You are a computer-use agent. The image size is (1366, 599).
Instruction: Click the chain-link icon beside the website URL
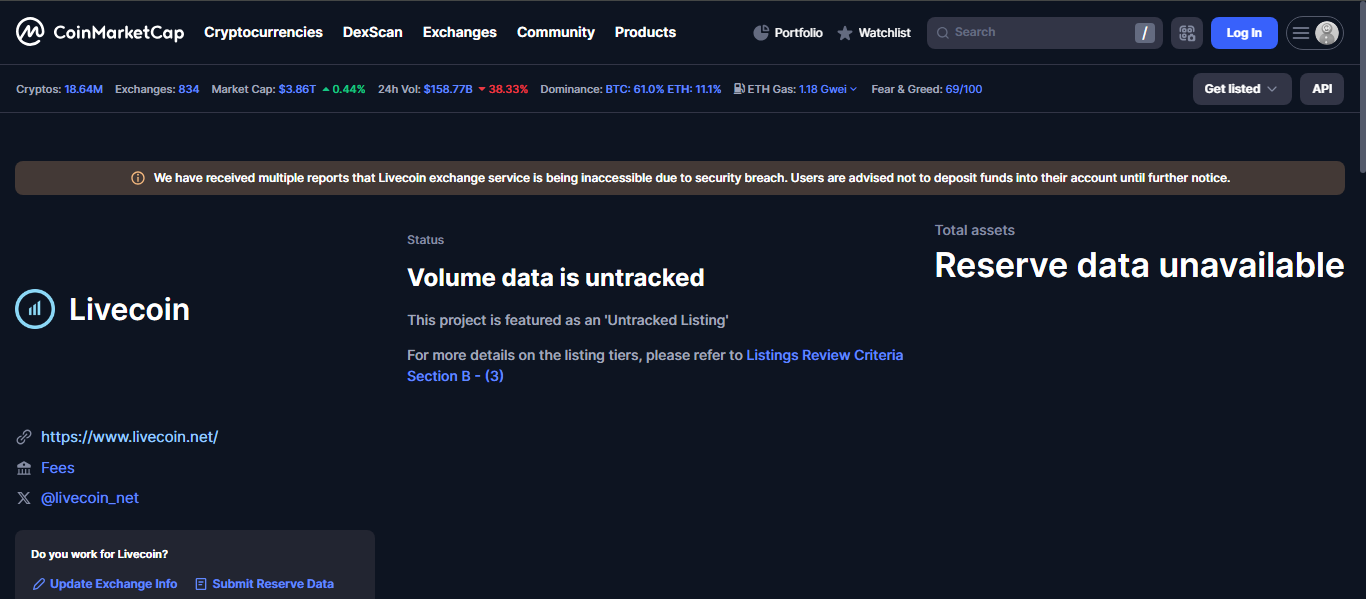[x=23, y=436]
